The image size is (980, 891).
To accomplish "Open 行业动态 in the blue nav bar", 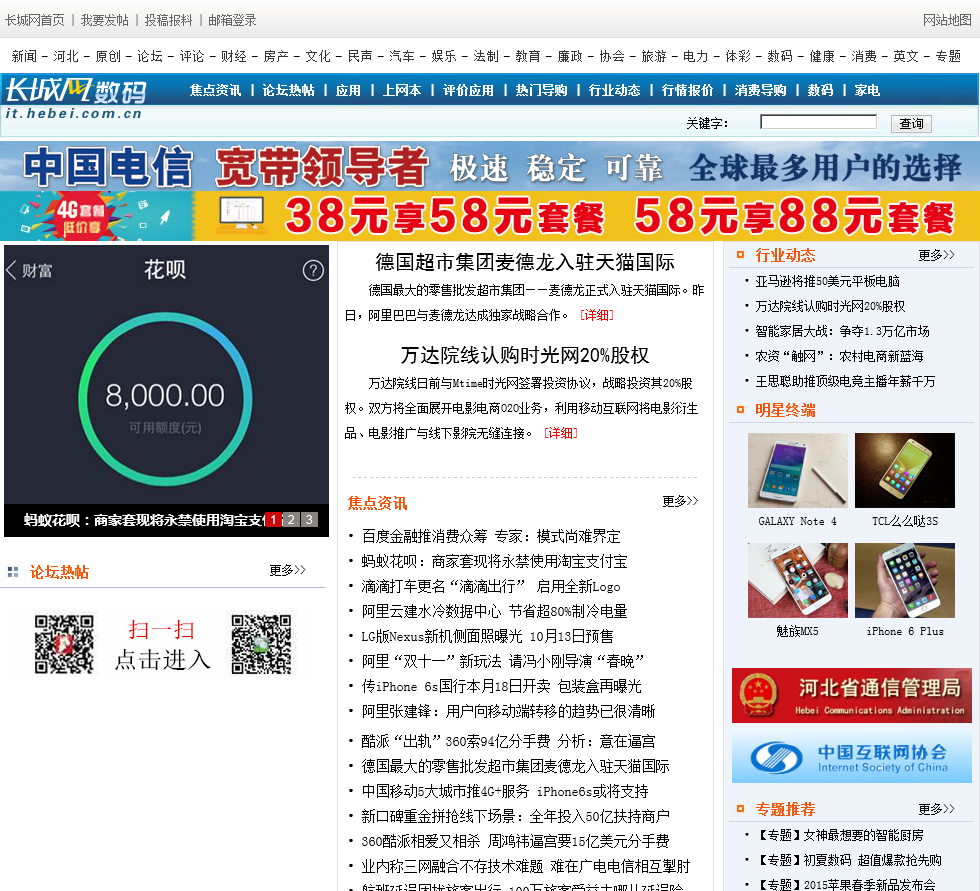I will coord(614,90).
